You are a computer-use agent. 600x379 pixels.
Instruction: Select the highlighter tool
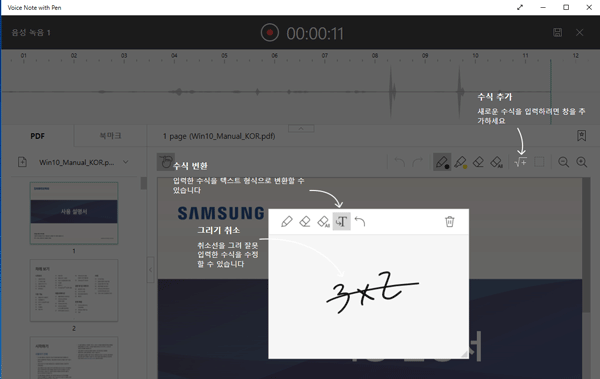pos(460,162)
